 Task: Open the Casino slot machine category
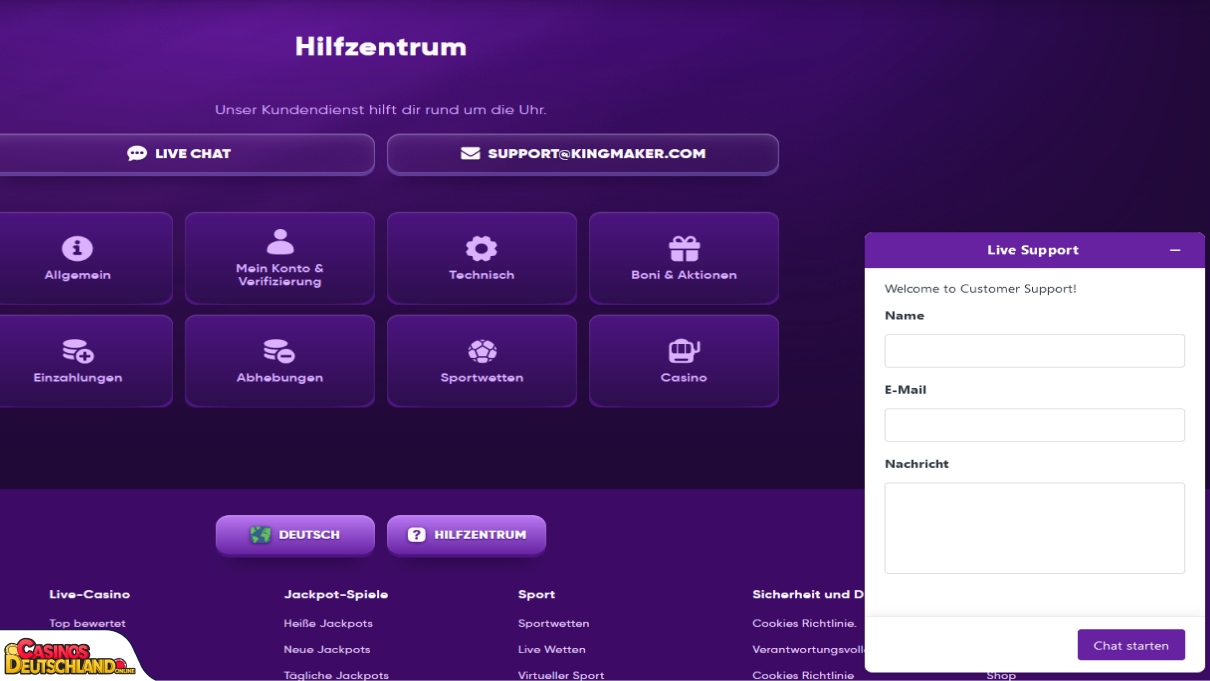click(684, 361)
